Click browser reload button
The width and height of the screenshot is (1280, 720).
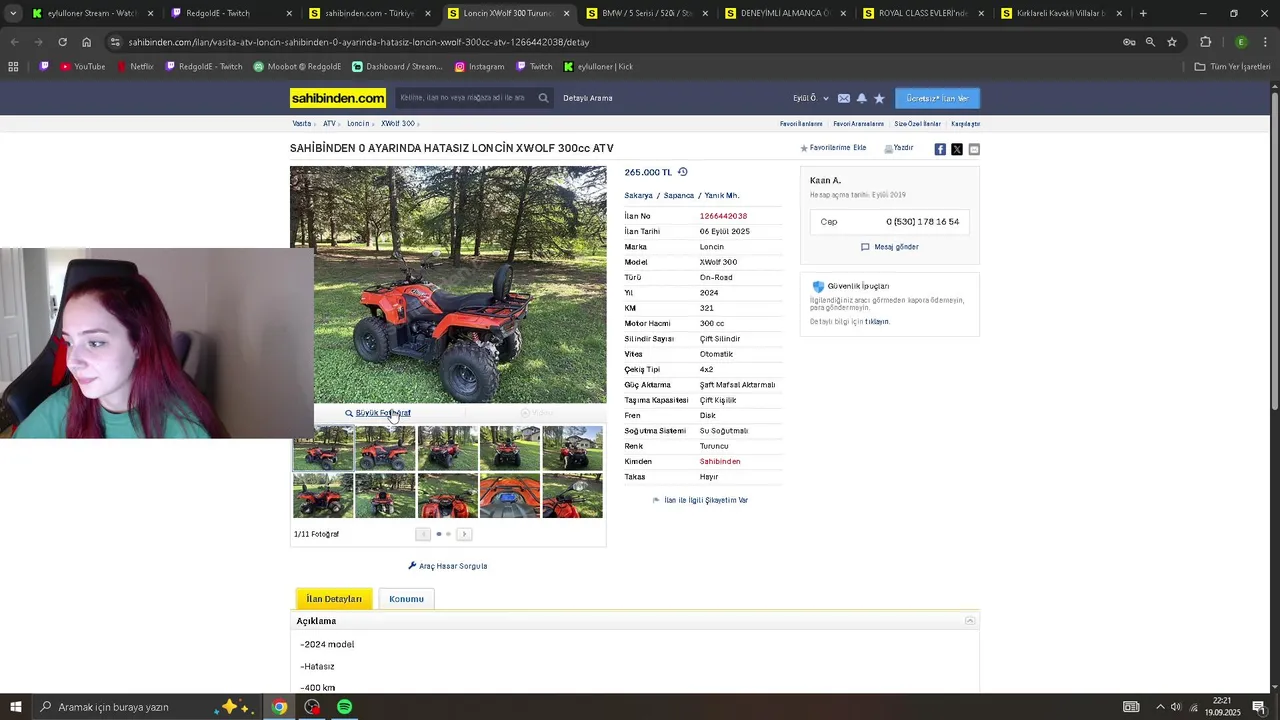coord(62,42)
